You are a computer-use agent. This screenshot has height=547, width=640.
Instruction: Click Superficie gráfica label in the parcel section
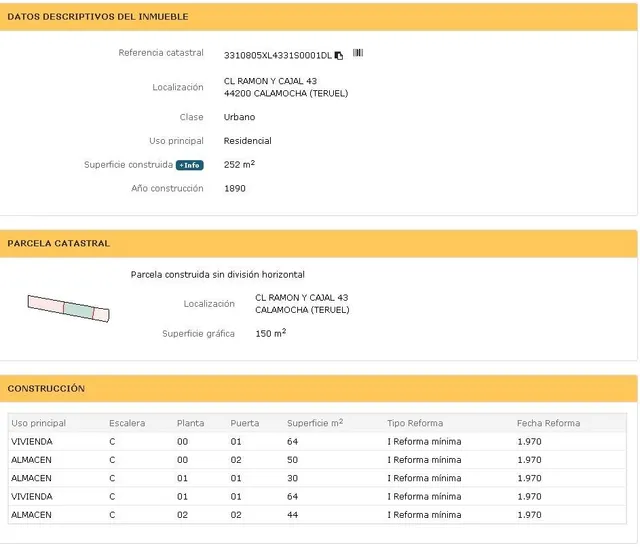(x=198, y=334)
